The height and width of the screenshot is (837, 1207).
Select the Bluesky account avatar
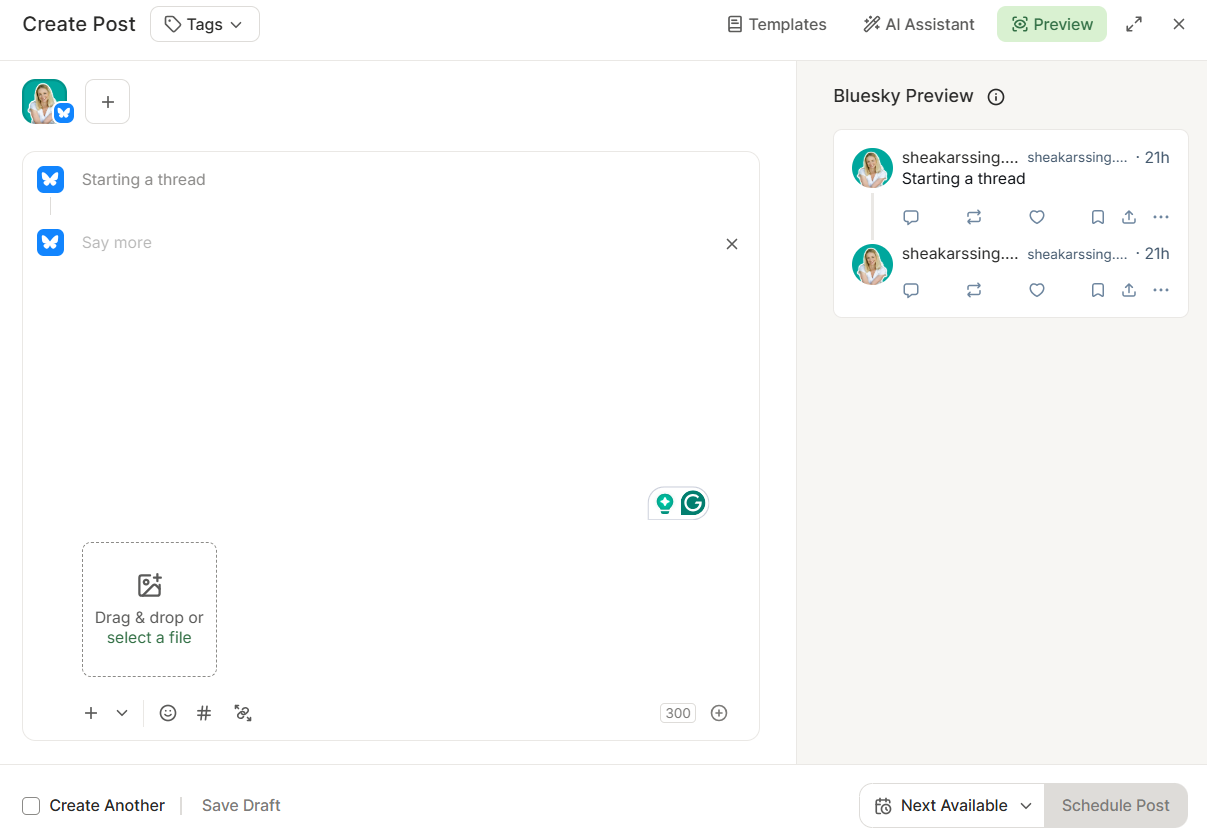point(45,101)
